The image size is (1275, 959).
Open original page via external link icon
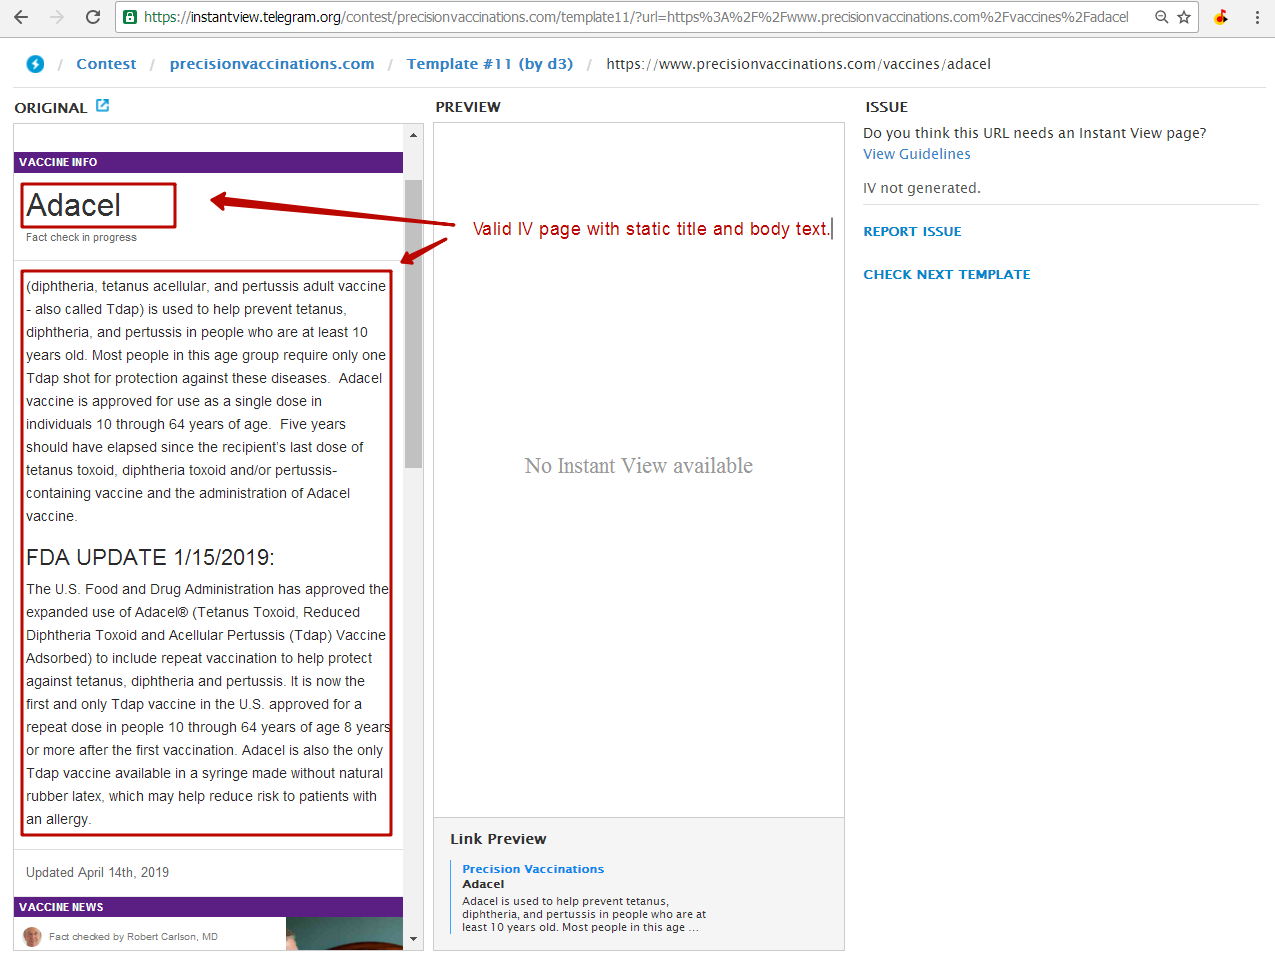(102, 105)
